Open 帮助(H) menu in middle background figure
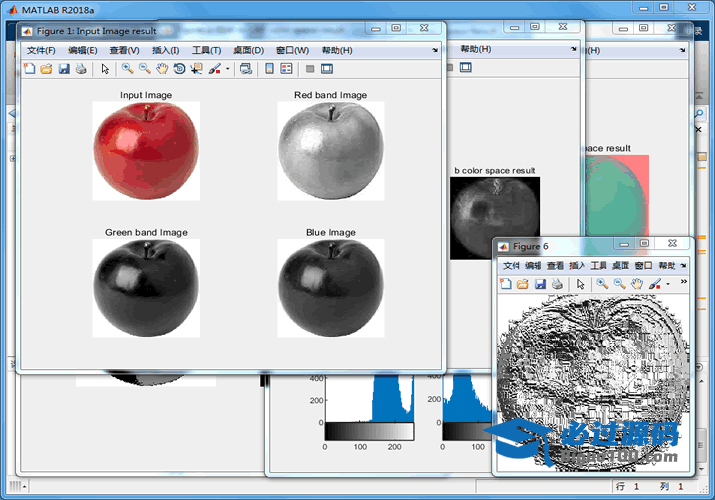The image size is (715, 500). click(476, 49)
